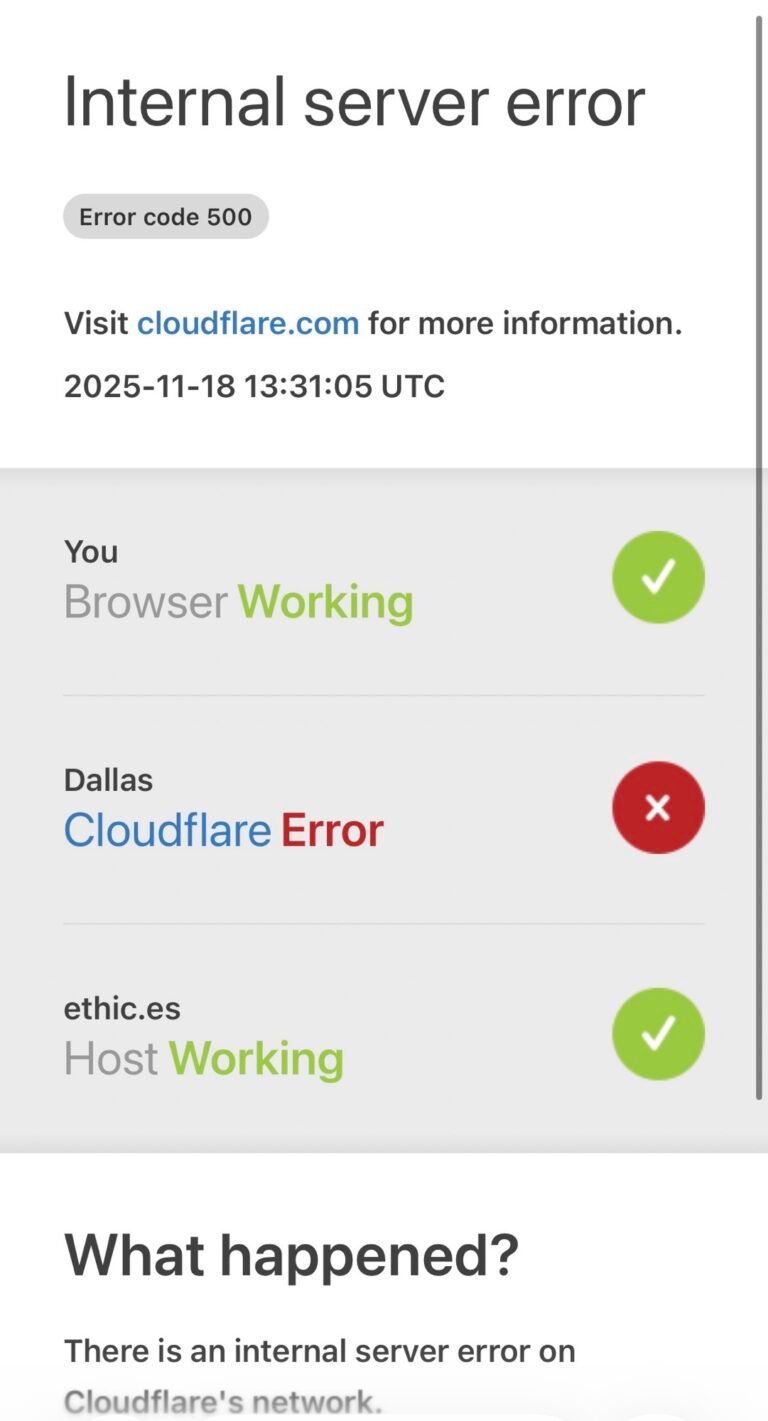Click the green Host Working checkmark icon
Image resolution: width=768 pixels, height=1421 pixels.
658,1033
